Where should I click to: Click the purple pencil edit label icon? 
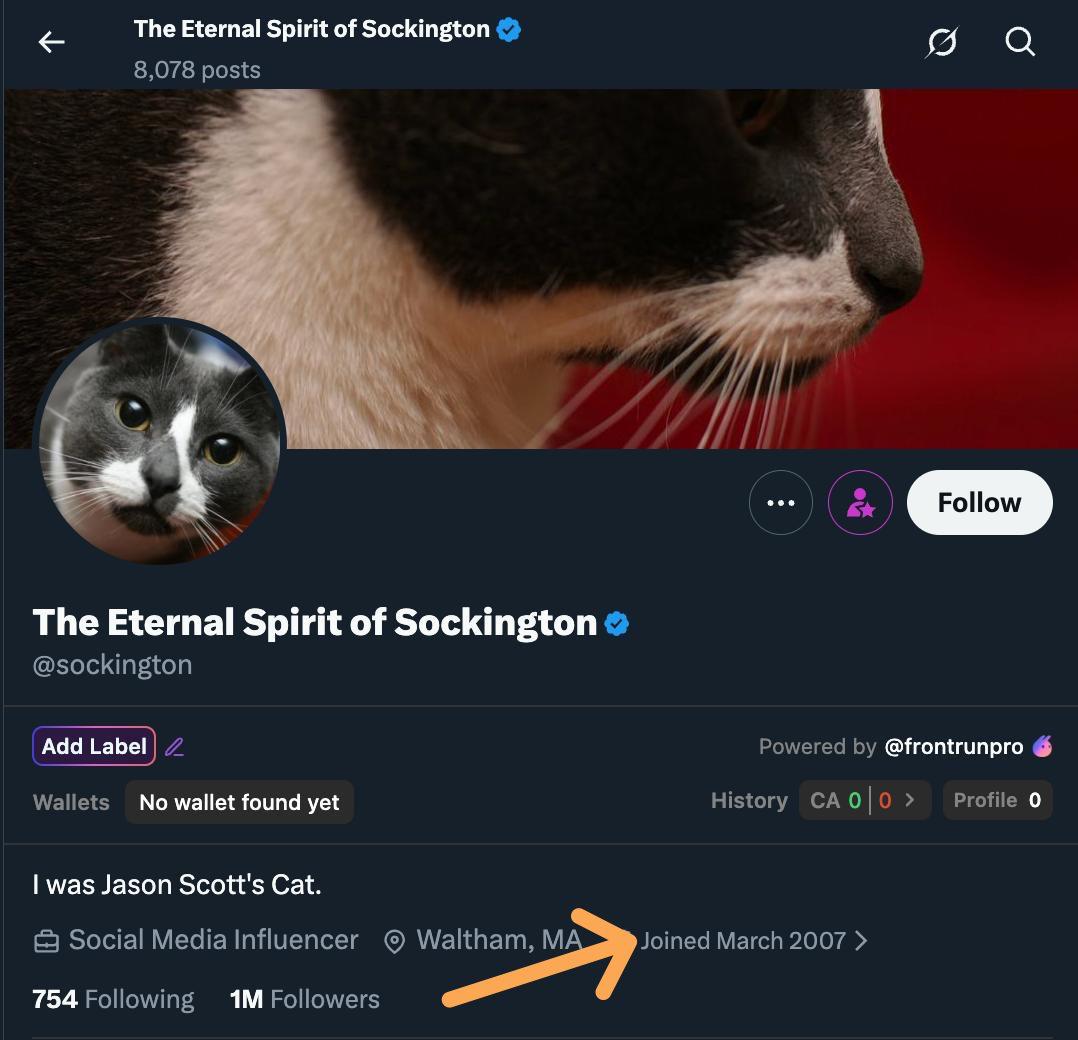175,747
